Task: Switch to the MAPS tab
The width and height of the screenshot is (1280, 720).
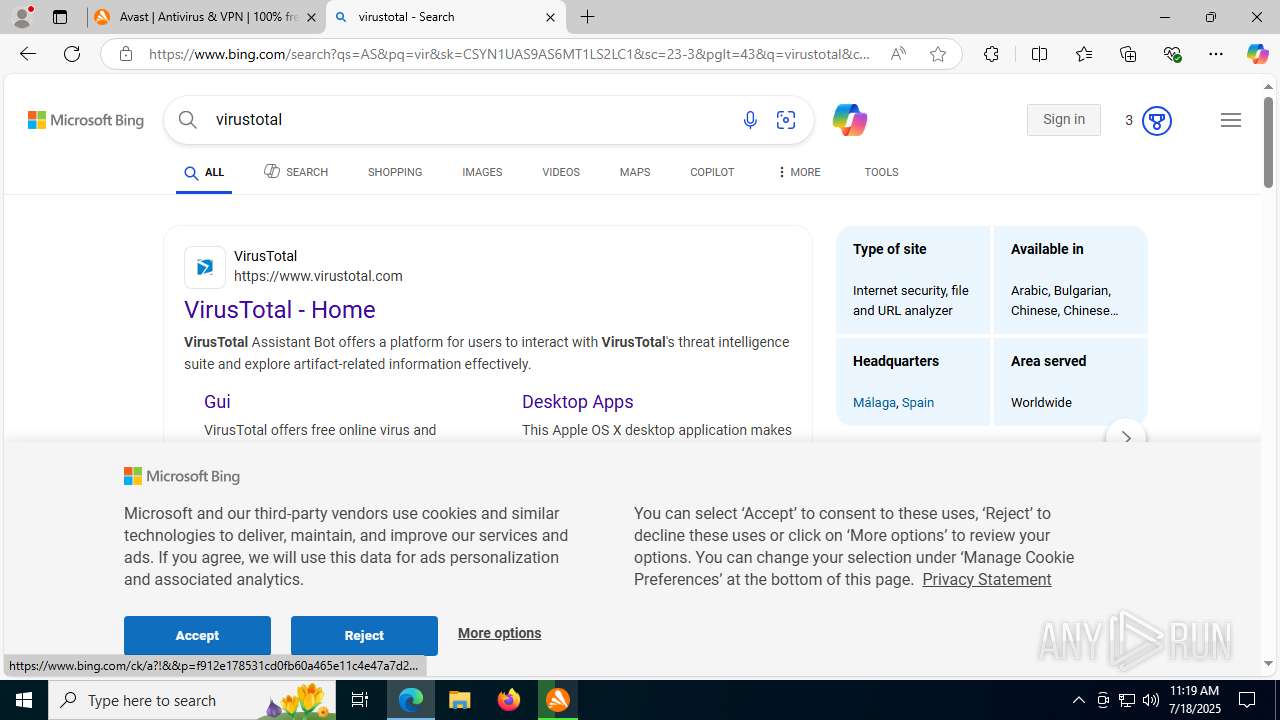Action: pyautogui.click(x=635, y=172)
